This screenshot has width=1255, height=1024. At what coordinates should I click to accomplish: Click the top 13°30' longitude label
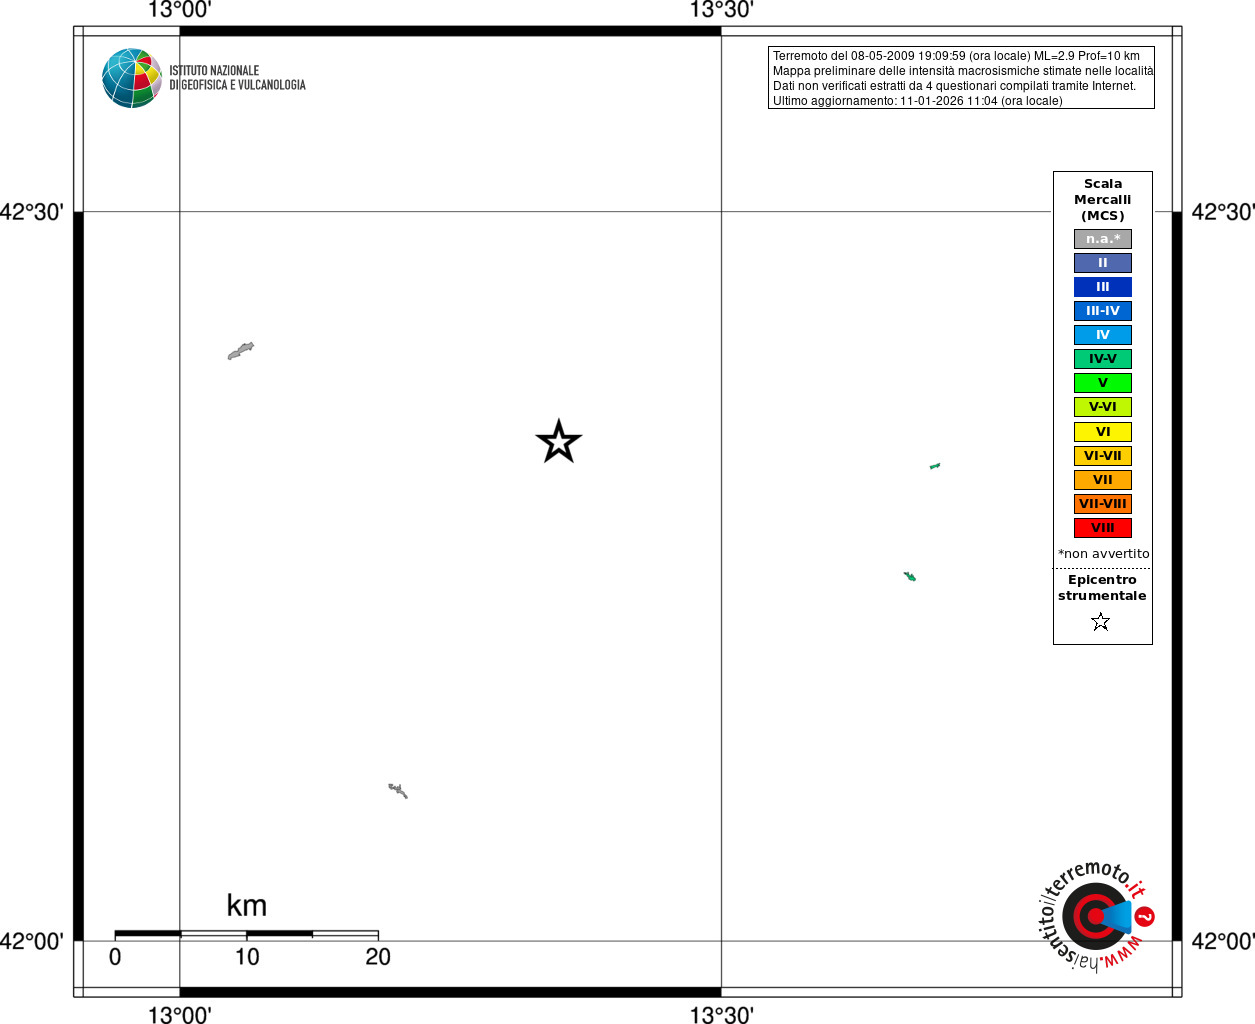(722, 10)
